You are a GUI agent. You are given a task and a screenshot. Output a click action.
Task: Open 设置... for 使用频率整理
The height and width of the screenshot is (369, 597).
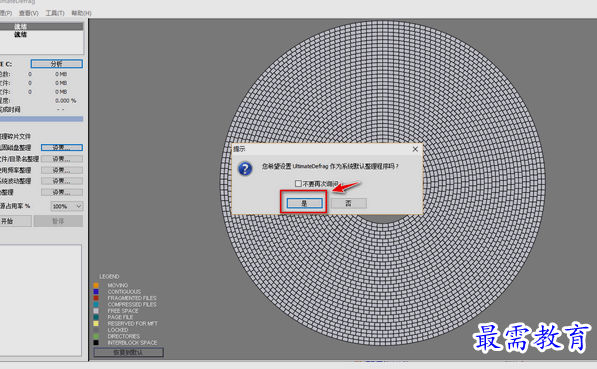pos(62,170)
